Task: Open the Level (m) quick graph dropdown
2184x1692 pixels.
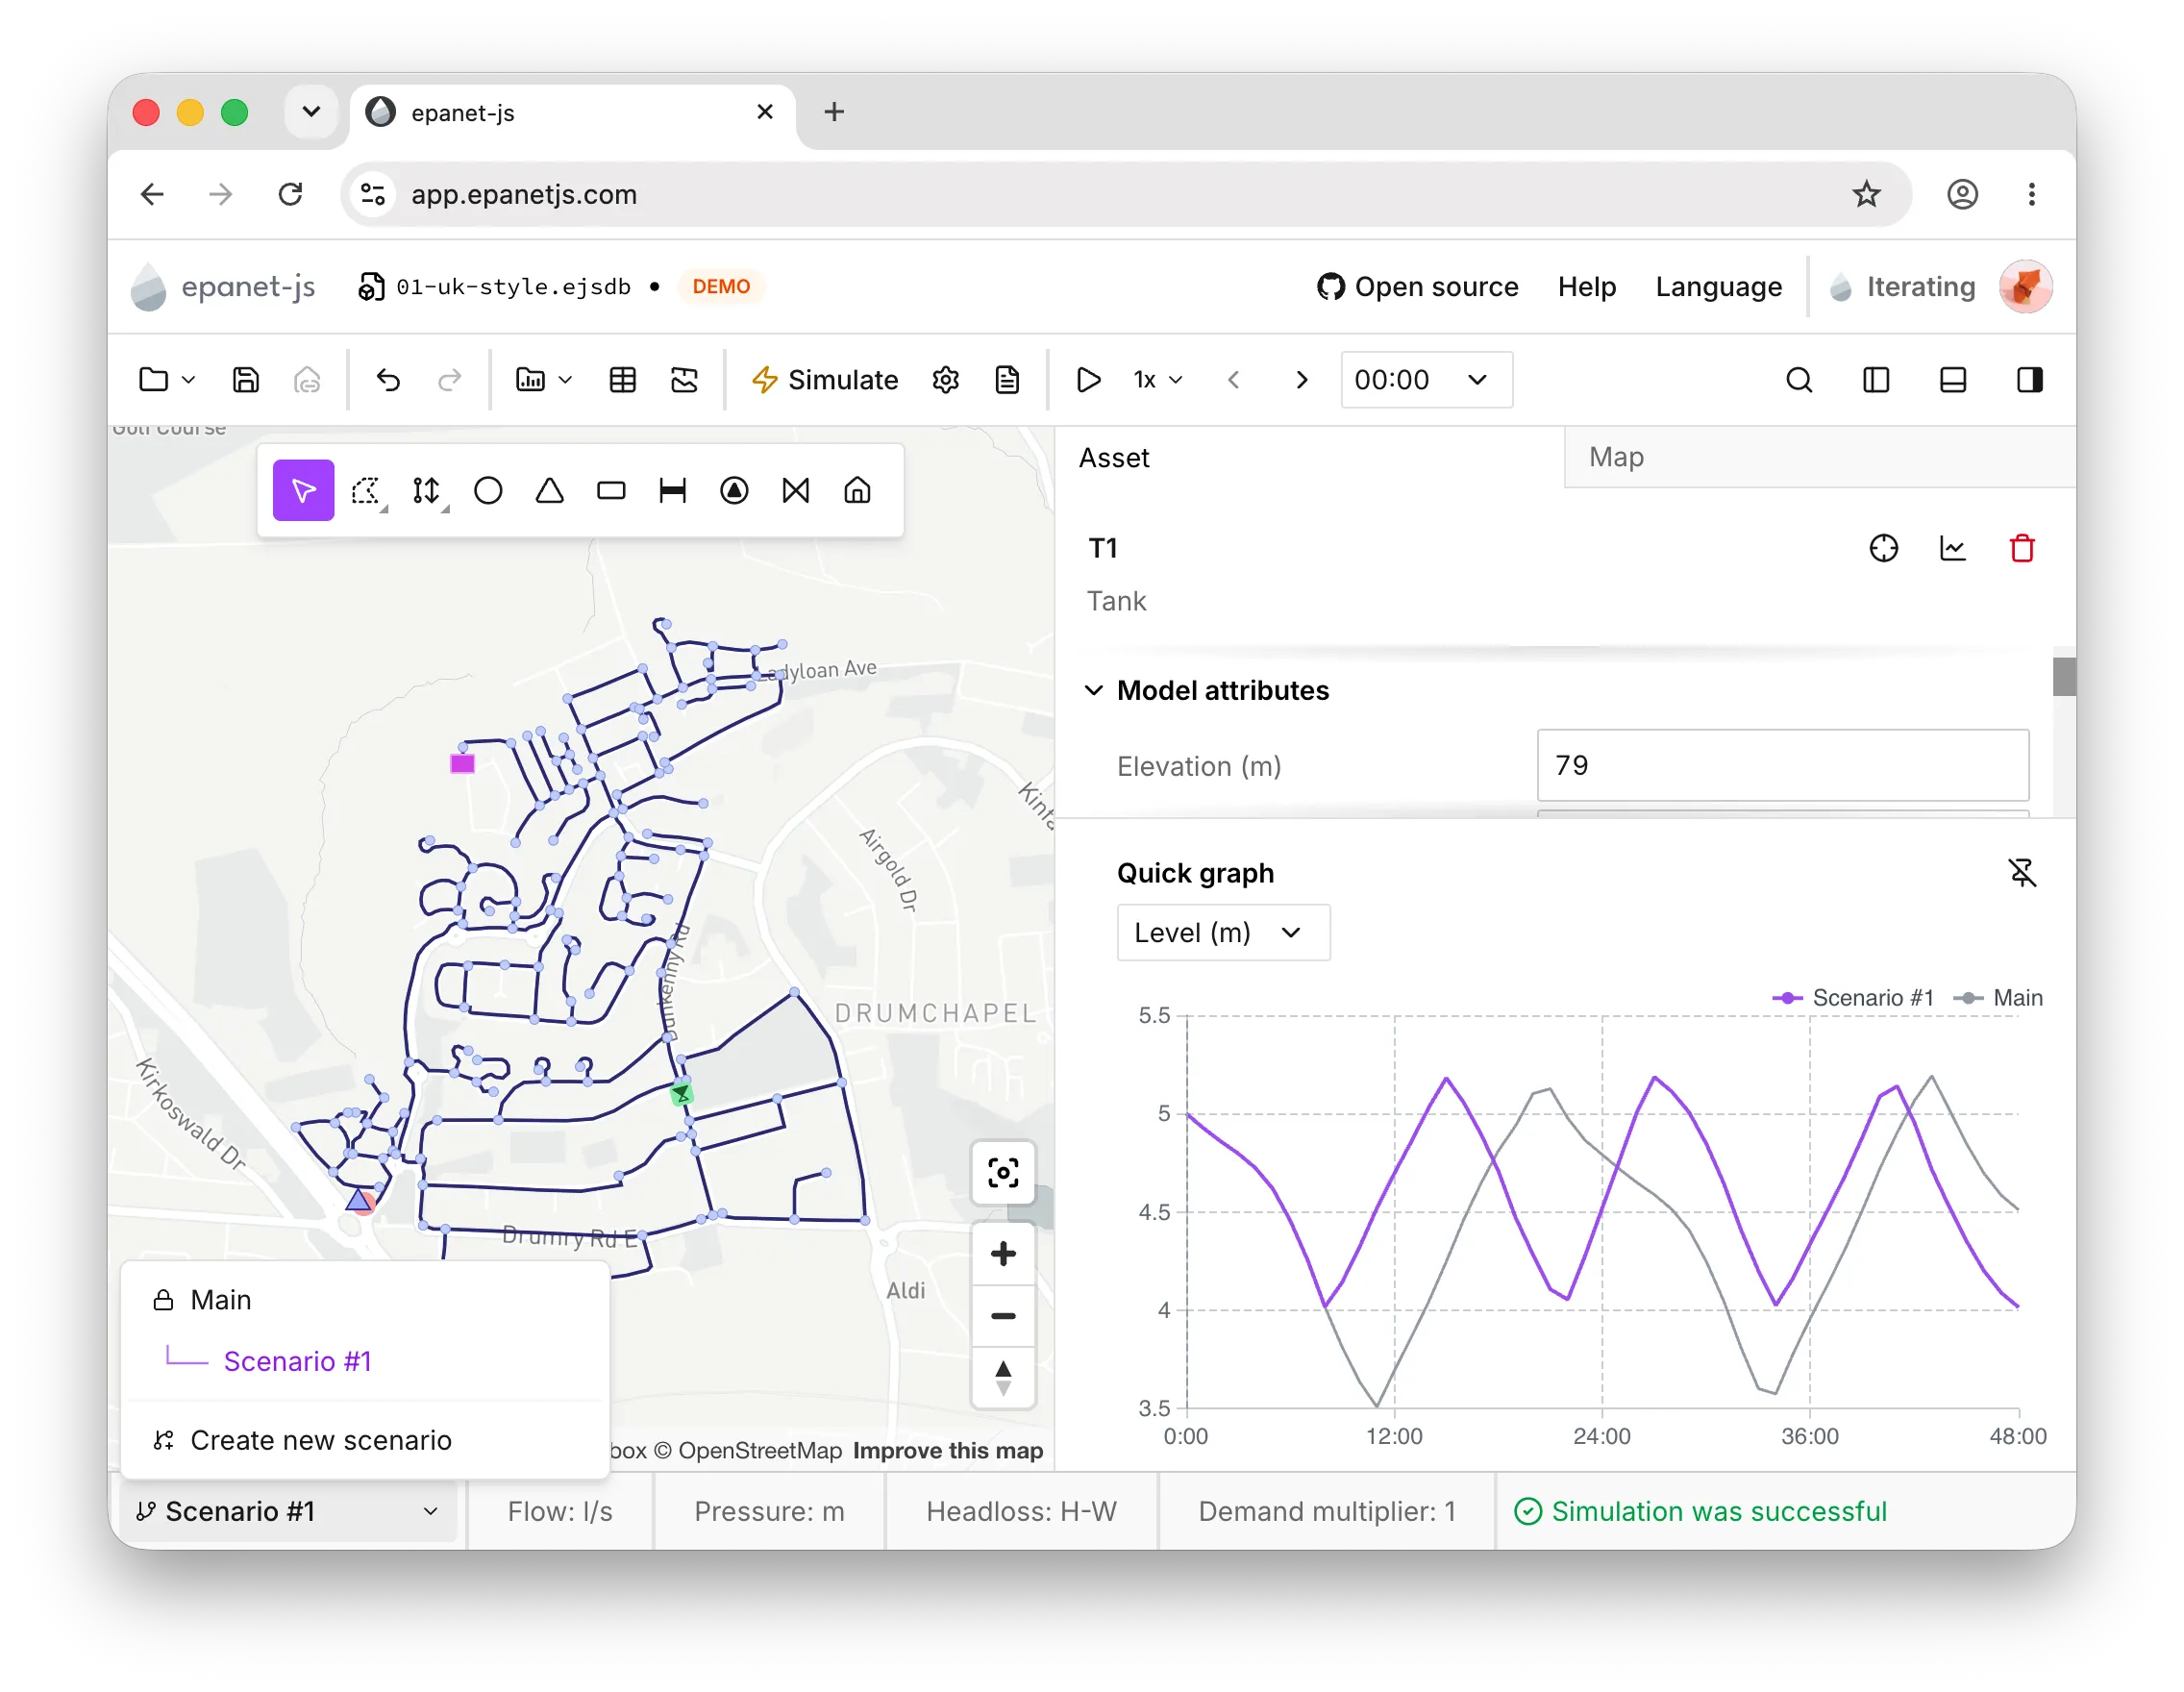Action: click(x=1223, y=933)
